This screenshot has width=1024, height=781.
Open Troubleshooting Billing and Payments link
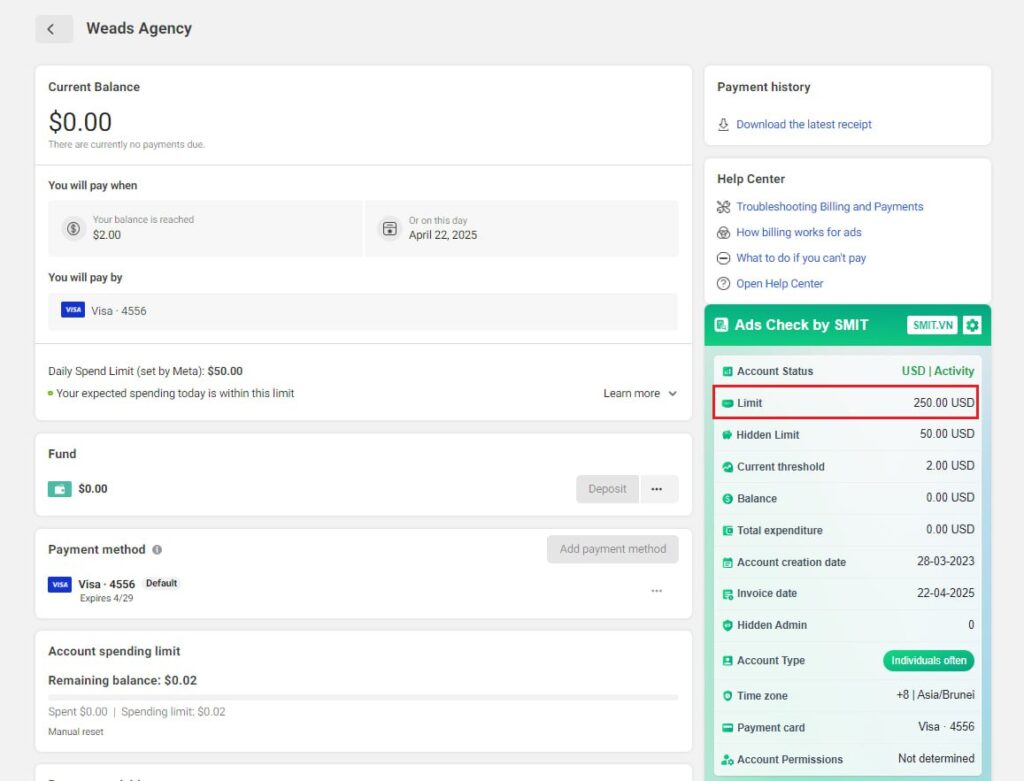tap(829, 207)
